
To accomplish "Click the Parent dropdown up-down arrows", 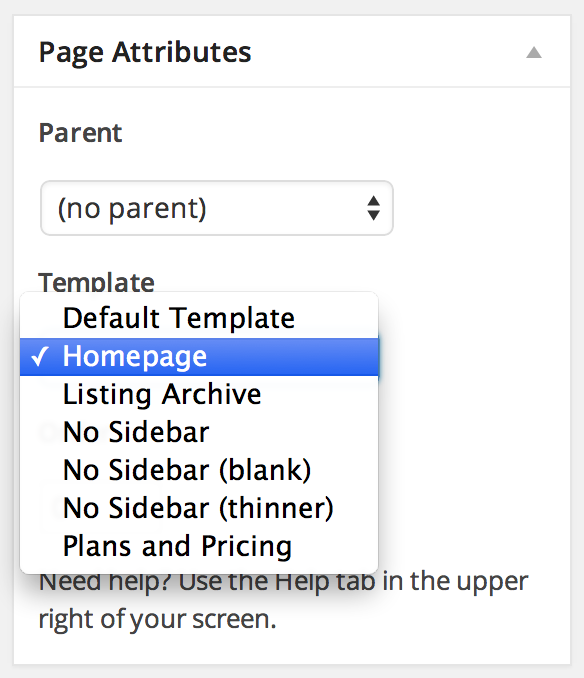I will pos(373,208).
